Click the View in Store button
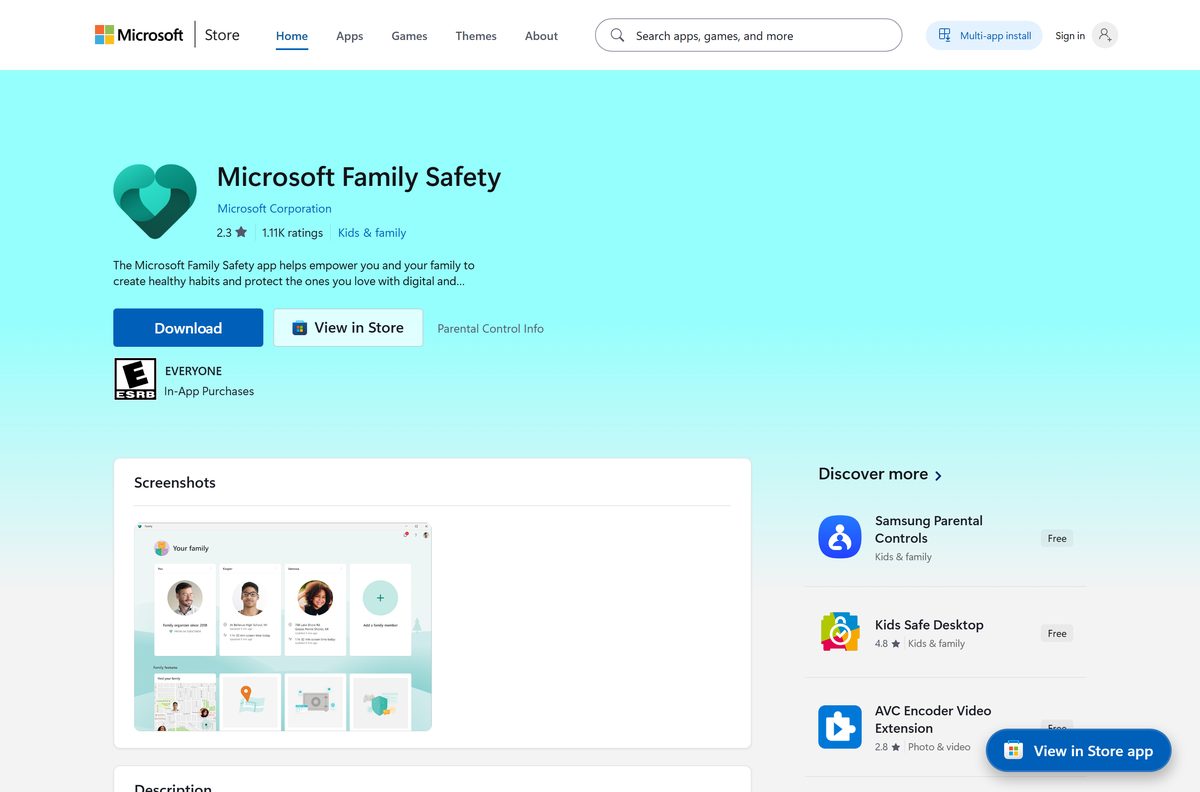 [x=348, y=328]
